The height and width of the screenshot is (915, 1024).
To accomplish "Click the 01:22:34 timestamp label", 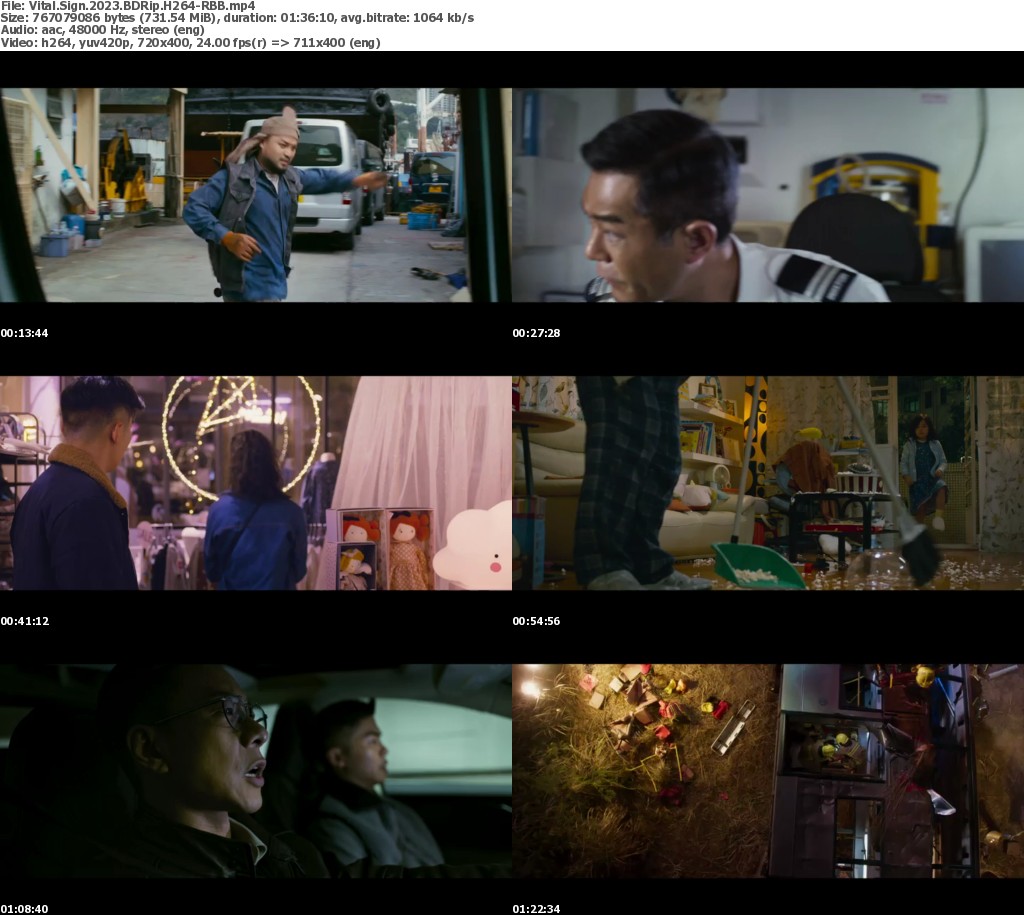I will pyautogui.click(x=537, y=909).
